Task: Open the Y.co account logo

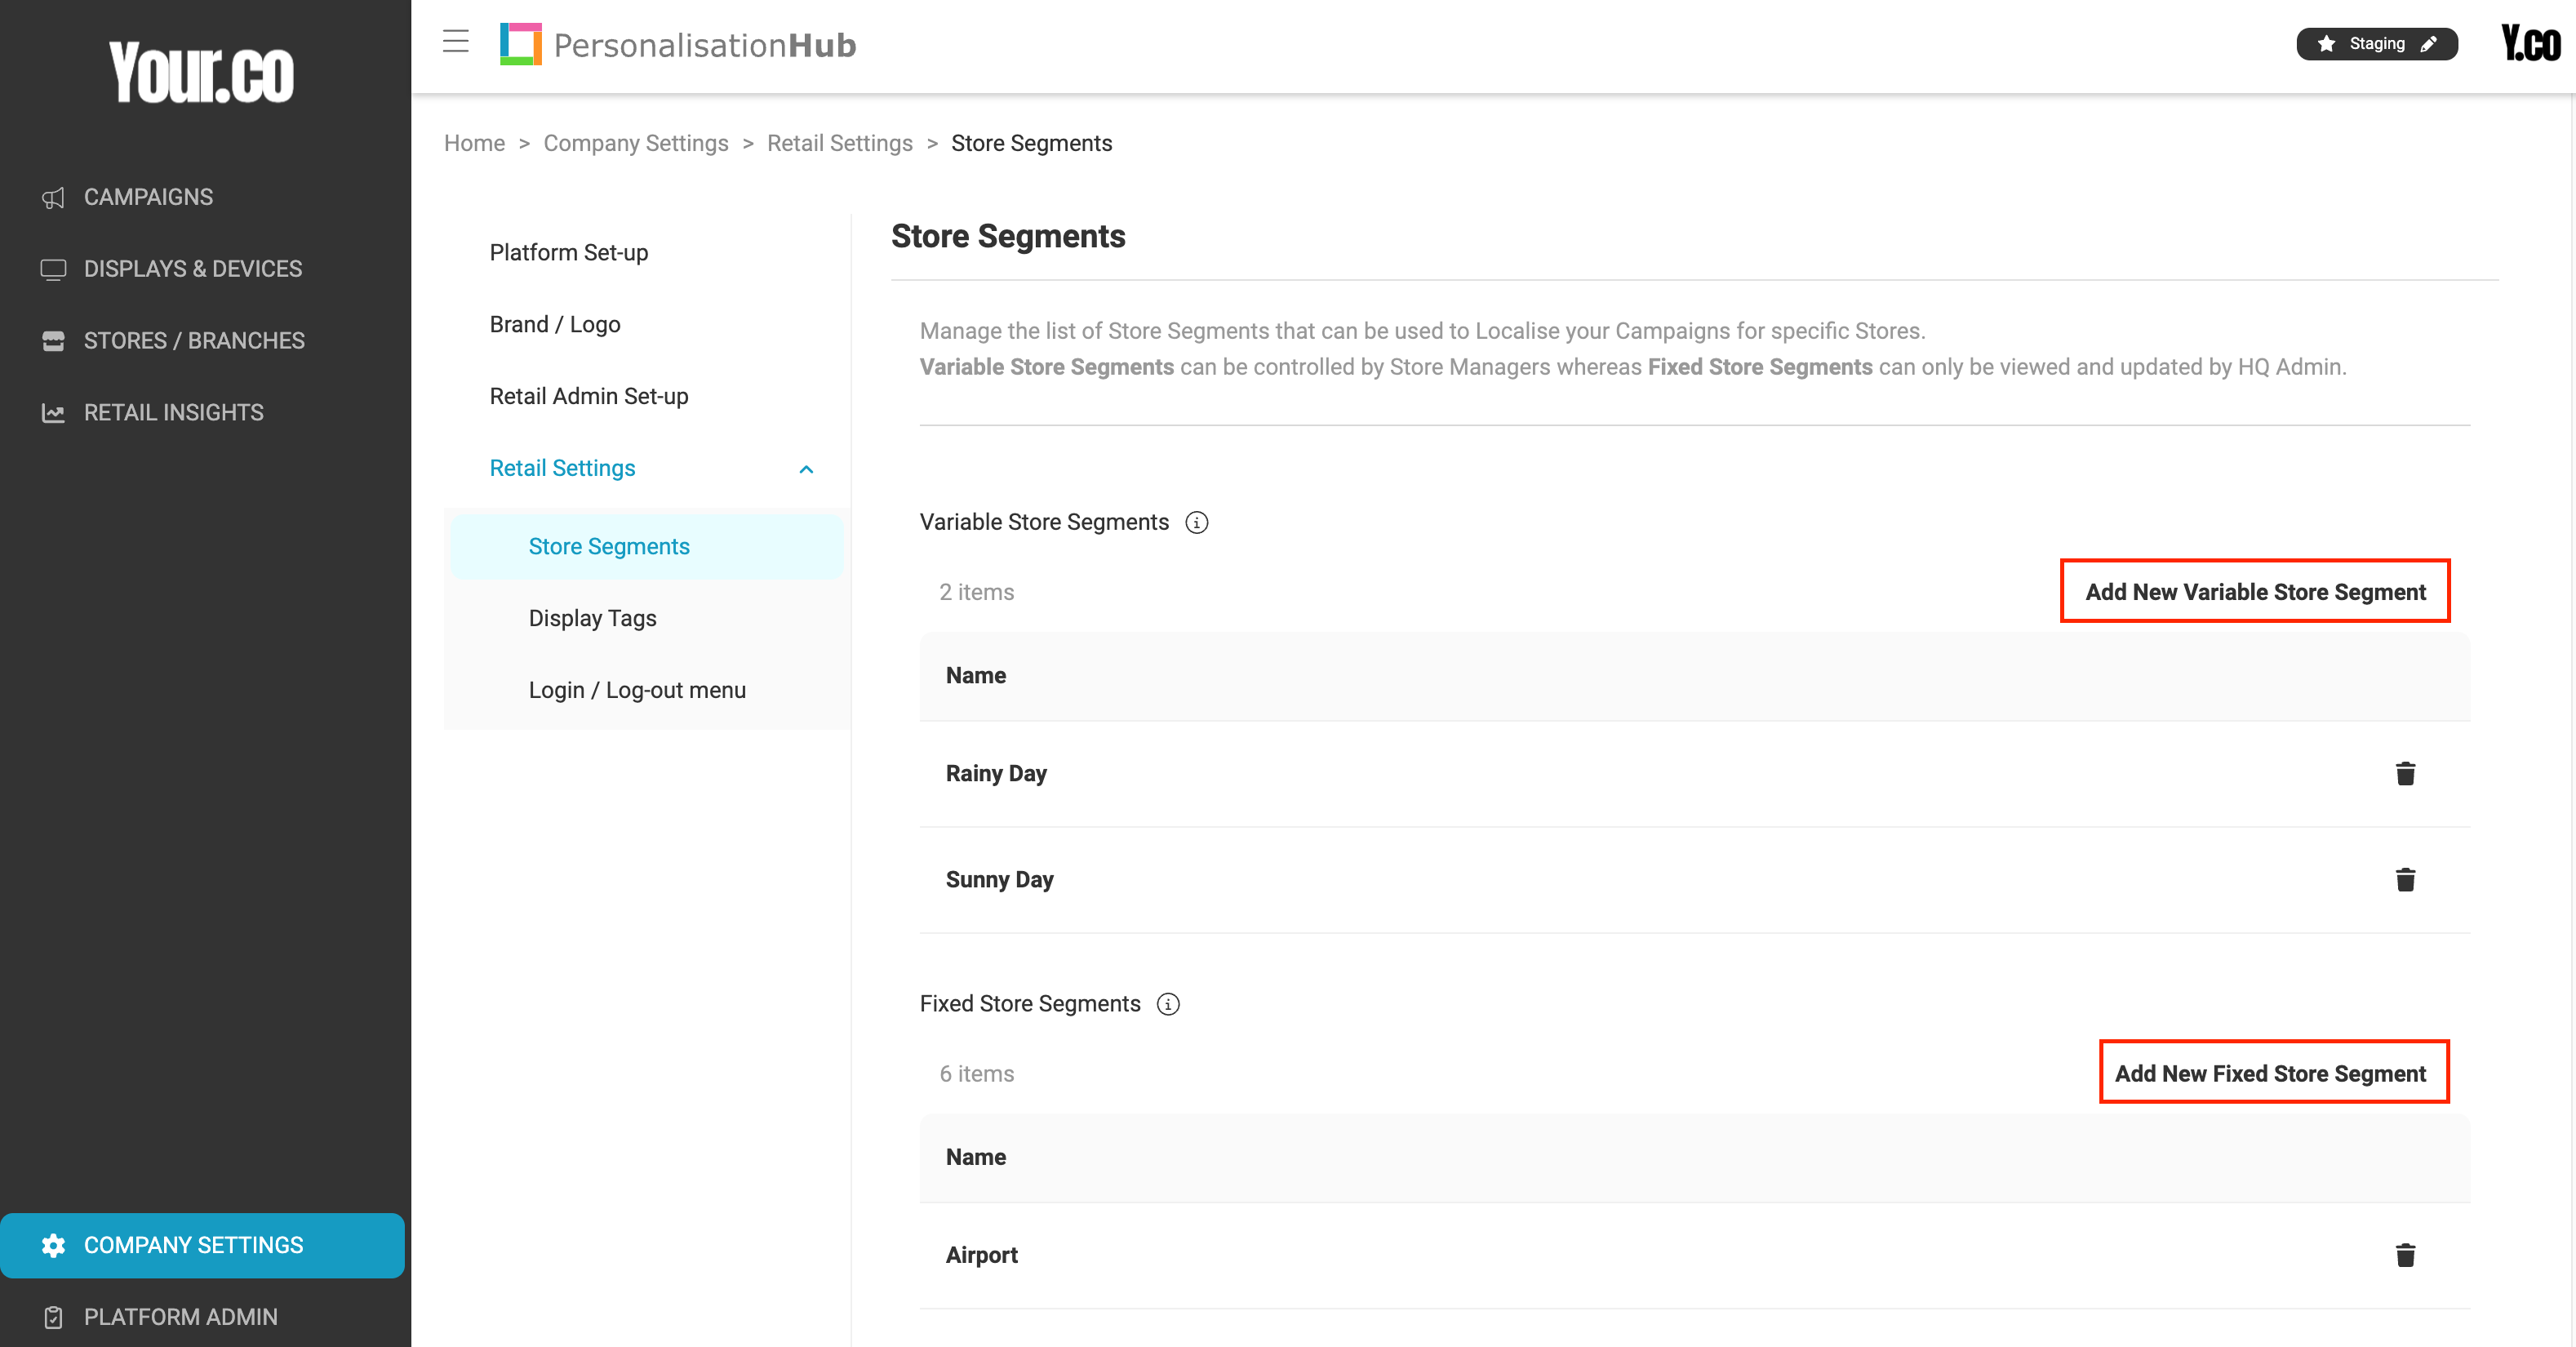Action: click(x=2530, y=44)
